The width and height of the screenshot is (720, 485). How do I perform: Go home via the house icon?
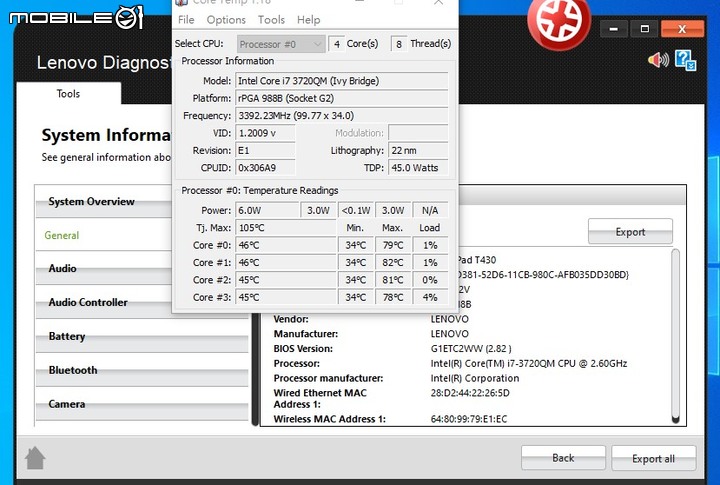(x=35, y=458)
